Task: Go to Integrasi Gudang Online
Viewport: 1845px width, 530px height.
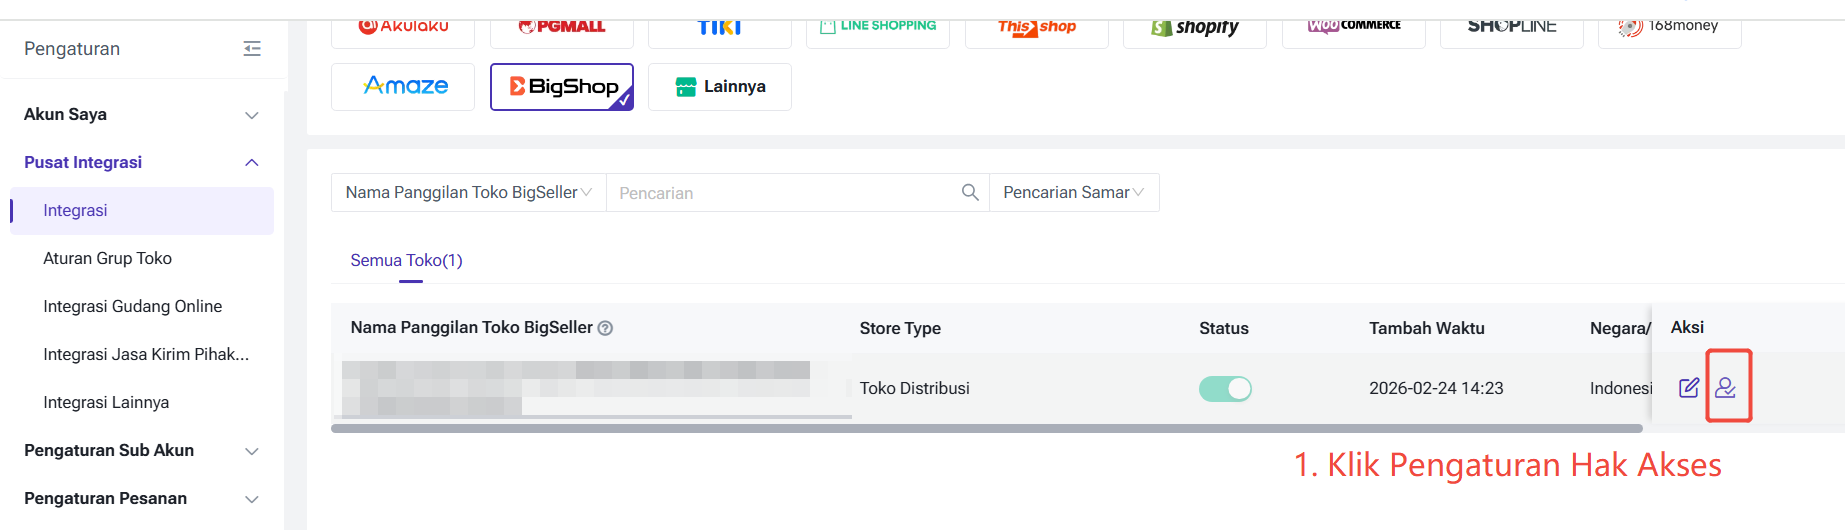Action: [x=133, y=306]
